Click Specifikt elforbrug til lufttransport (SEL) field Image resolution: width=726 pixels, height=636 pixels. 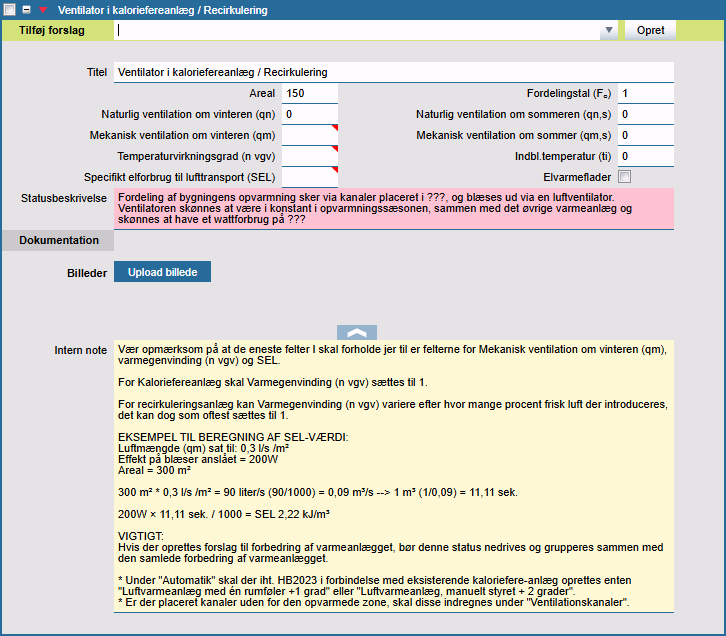point(309,177)
